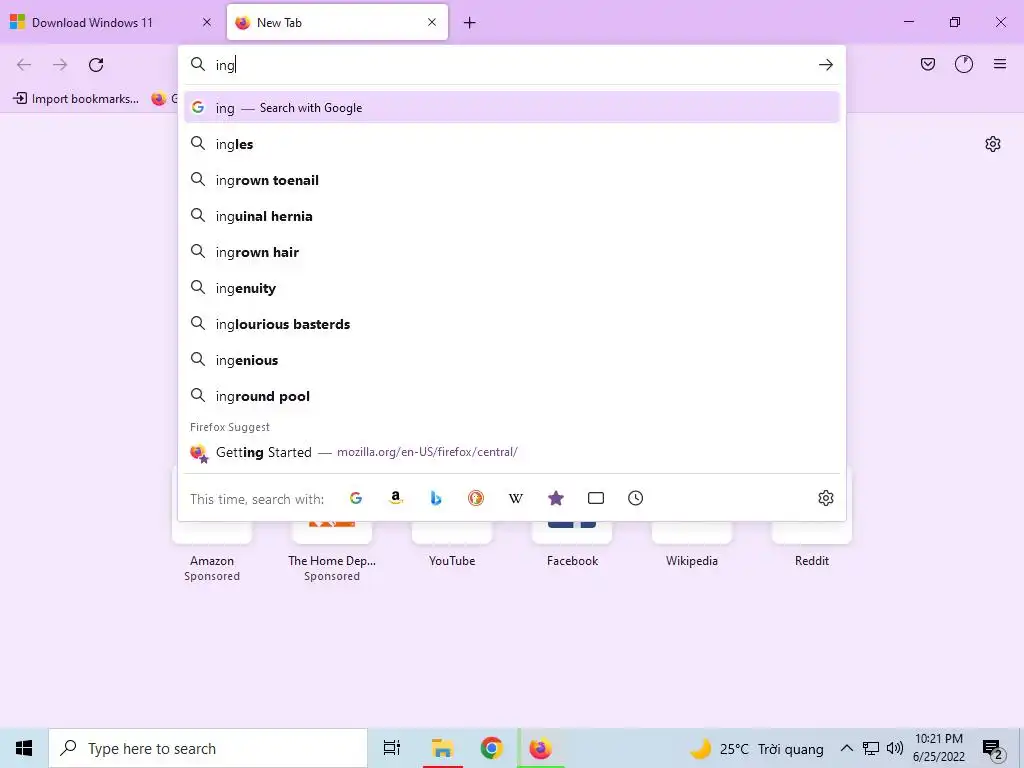Open the Windows Start menu
Screen dimensions: 1024x768
[x=24, y=748]
